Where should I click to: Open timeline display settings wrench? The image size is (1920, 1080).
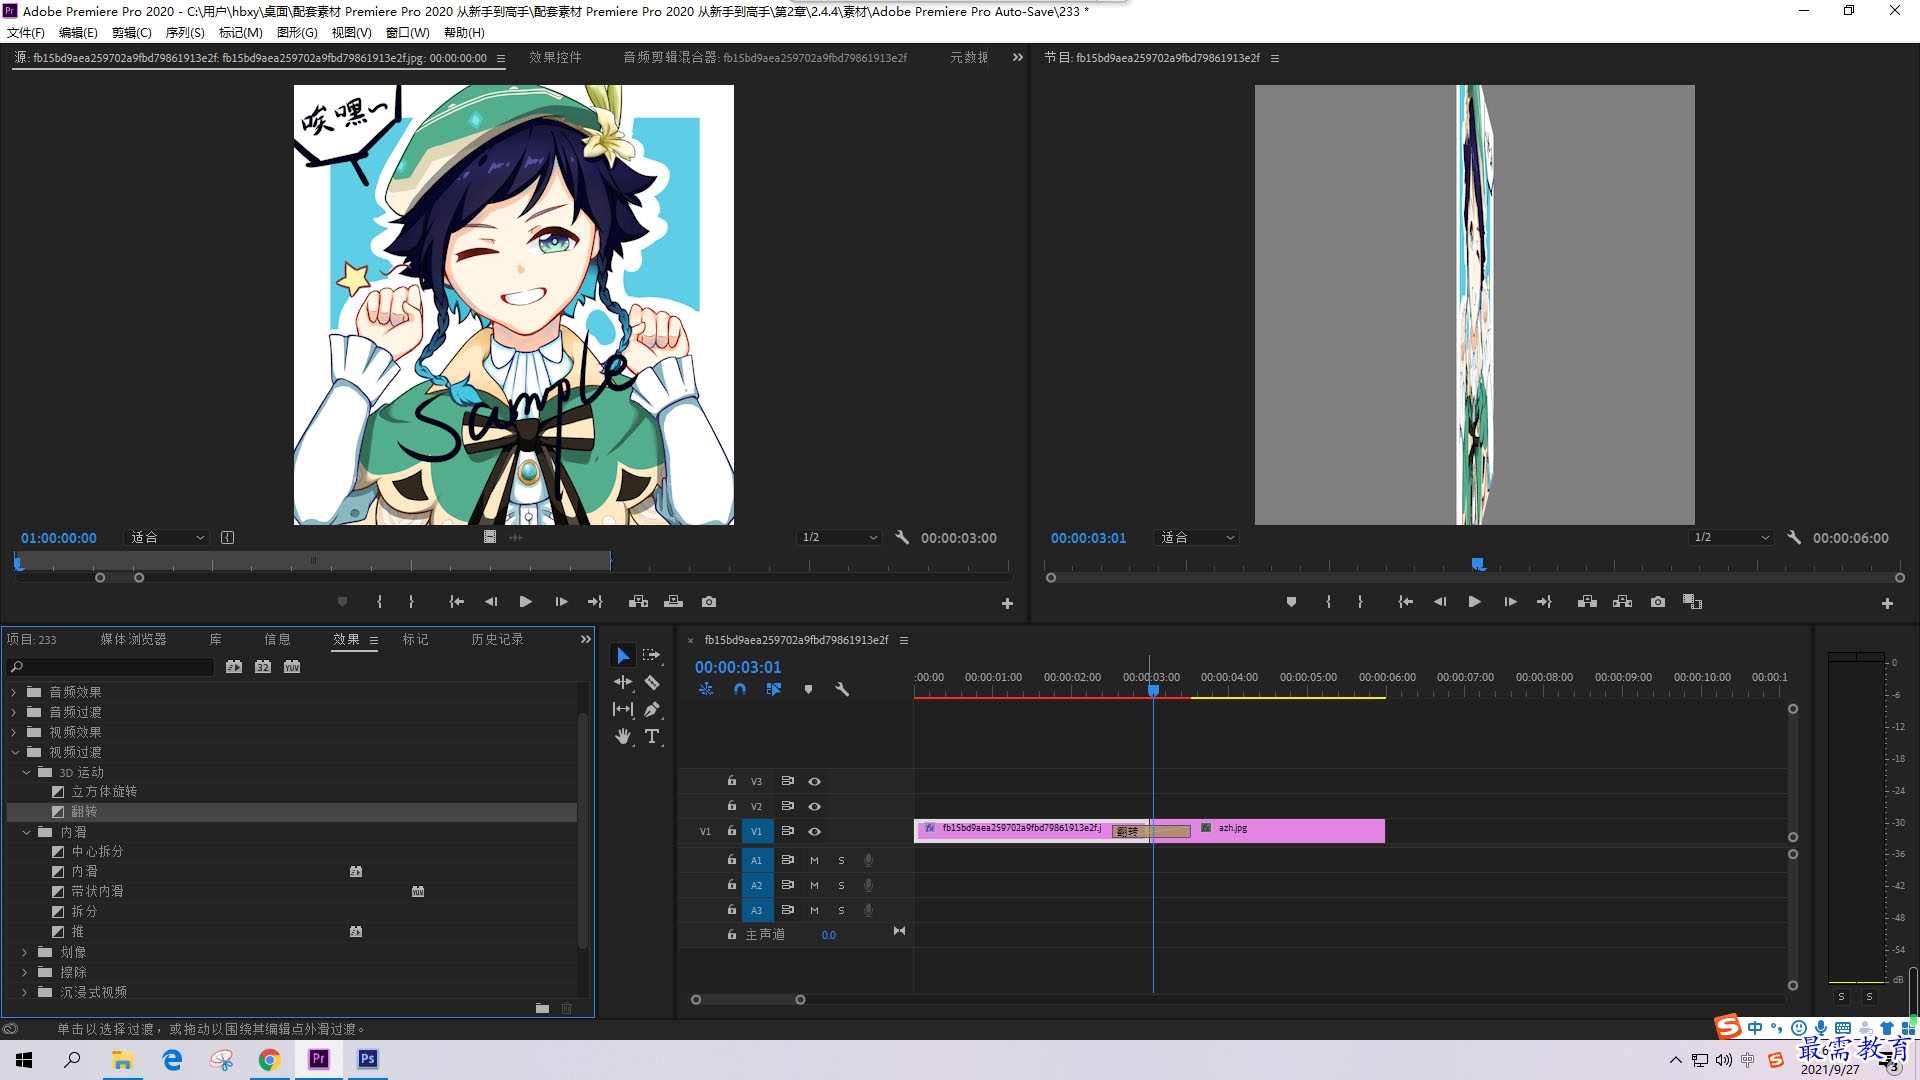click(842, 689)
